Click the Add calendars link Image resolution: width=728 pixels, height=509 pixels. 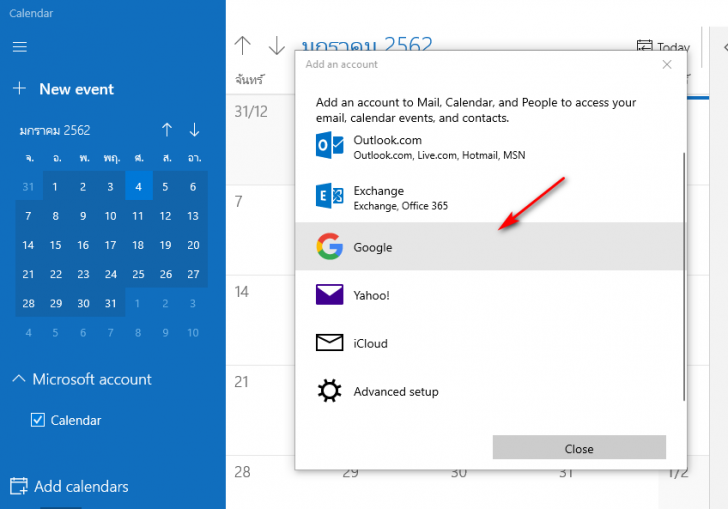coord(81,486)
